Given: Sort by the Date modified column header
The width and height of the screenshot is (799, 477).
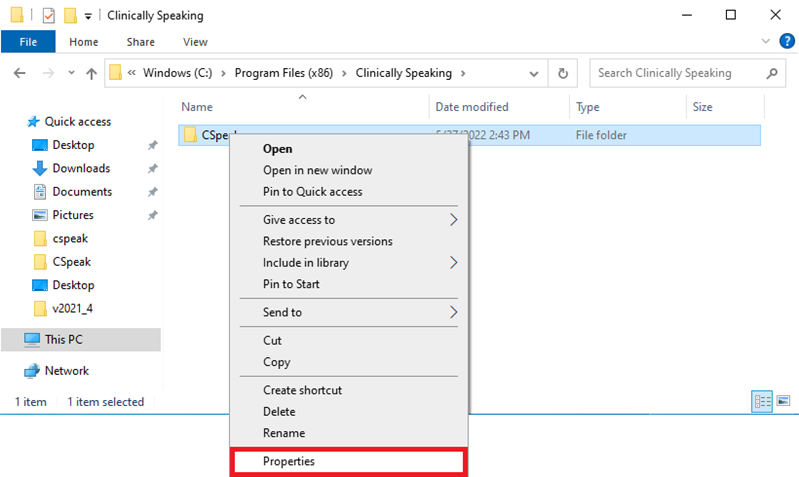Looking at the screenshot, I should tap(472, 107).
